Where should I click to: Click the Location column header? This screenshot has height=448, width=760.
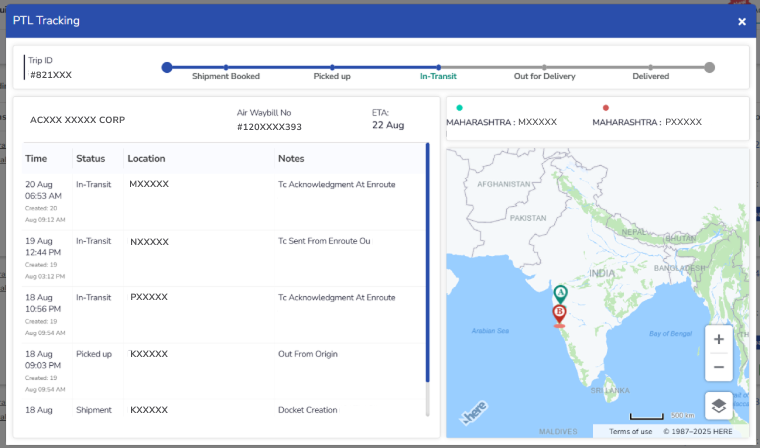(146, 159)
